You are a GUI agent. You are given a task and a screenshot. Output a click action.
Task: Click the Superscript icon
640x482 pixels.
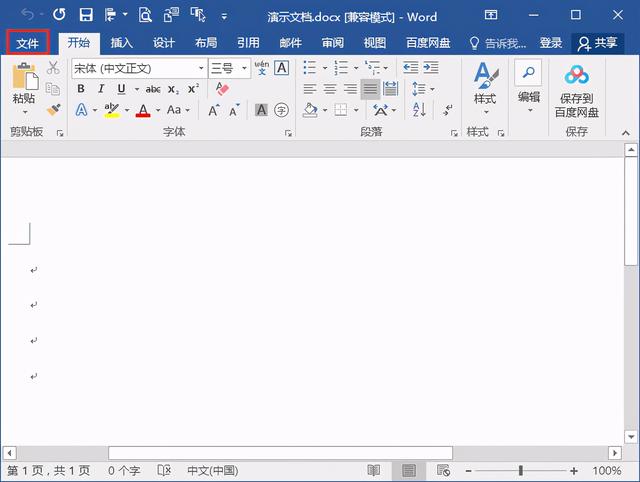pyautogui.click(x=193, y=89)
